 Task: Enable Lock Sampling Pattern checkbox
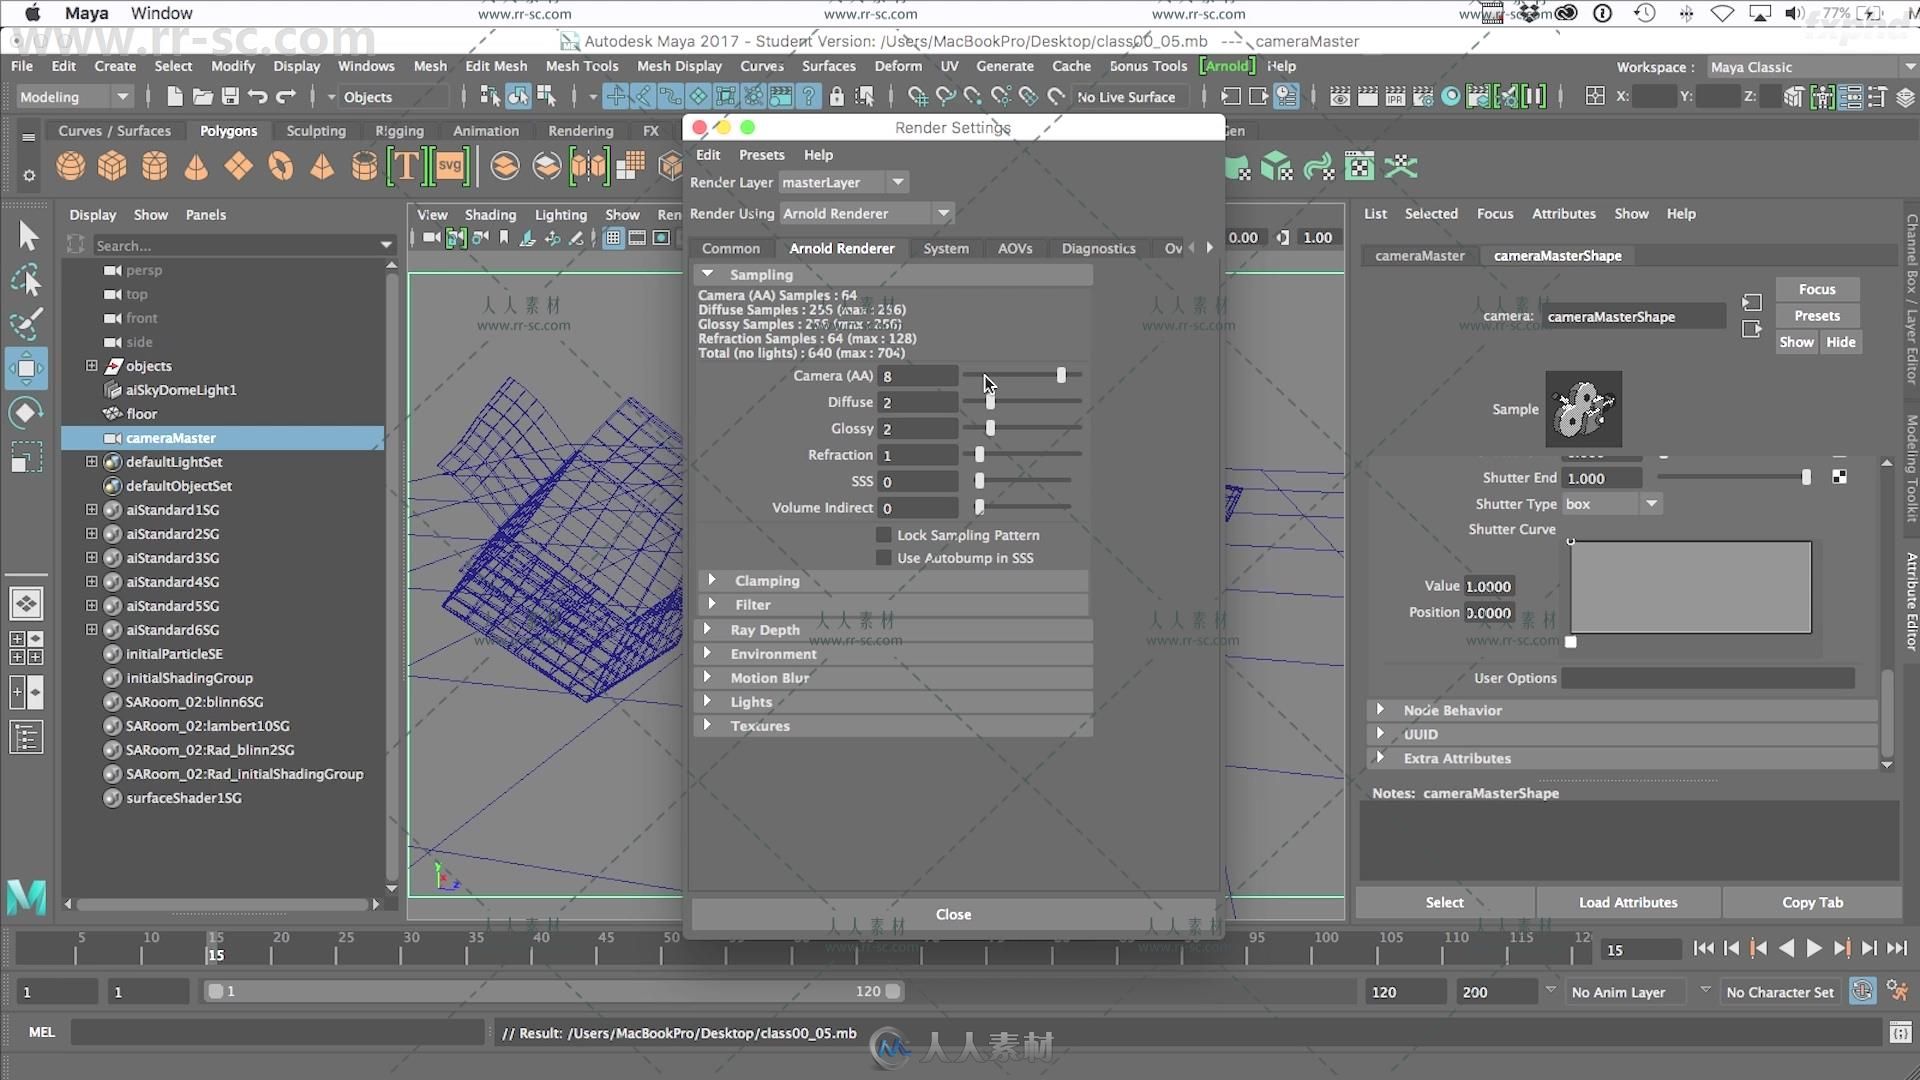click(x=884, y=535)
